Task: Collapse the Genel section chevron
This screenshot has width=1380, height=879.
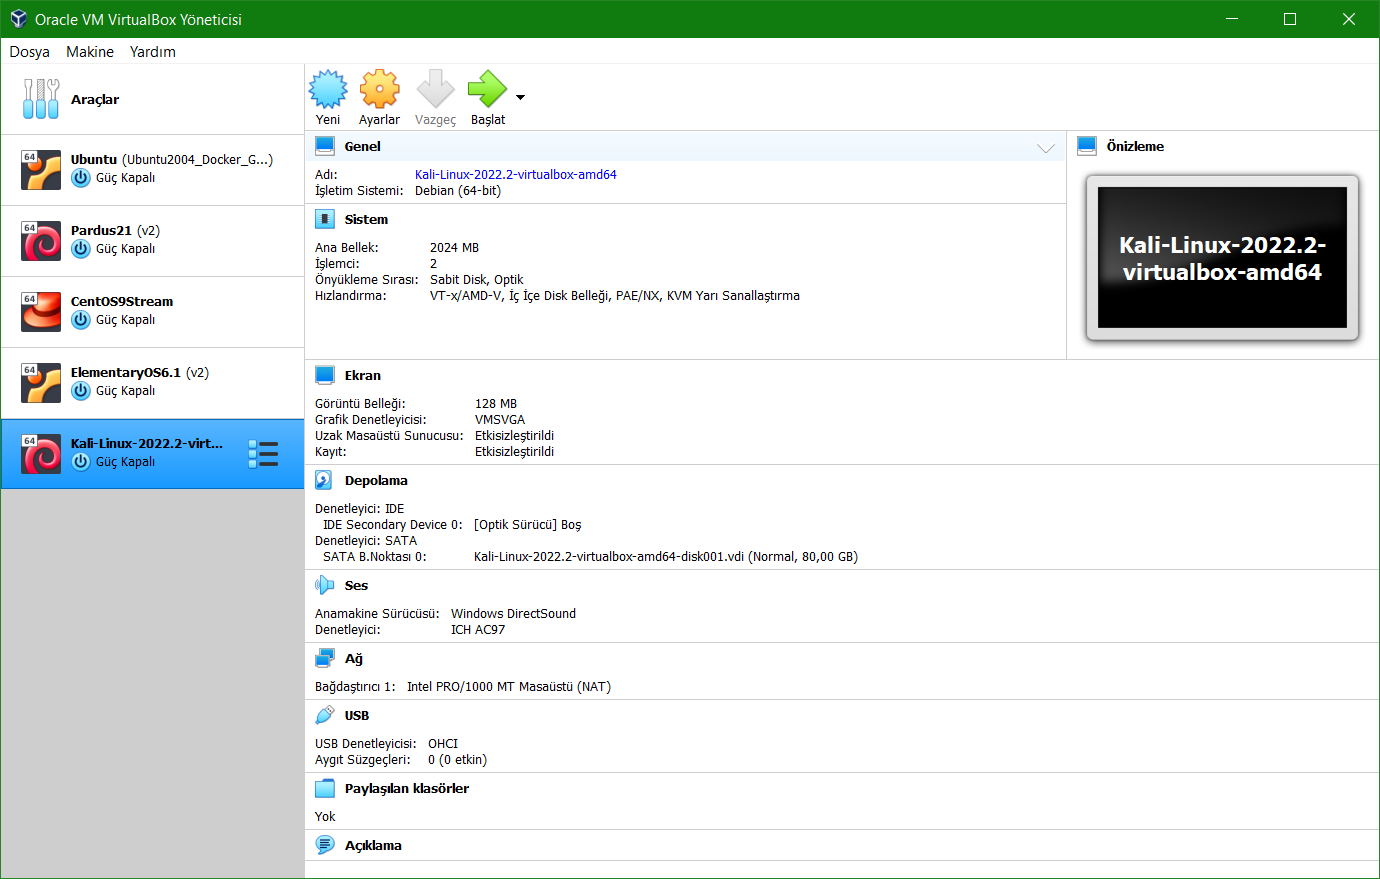Action: pos(1046,148)
